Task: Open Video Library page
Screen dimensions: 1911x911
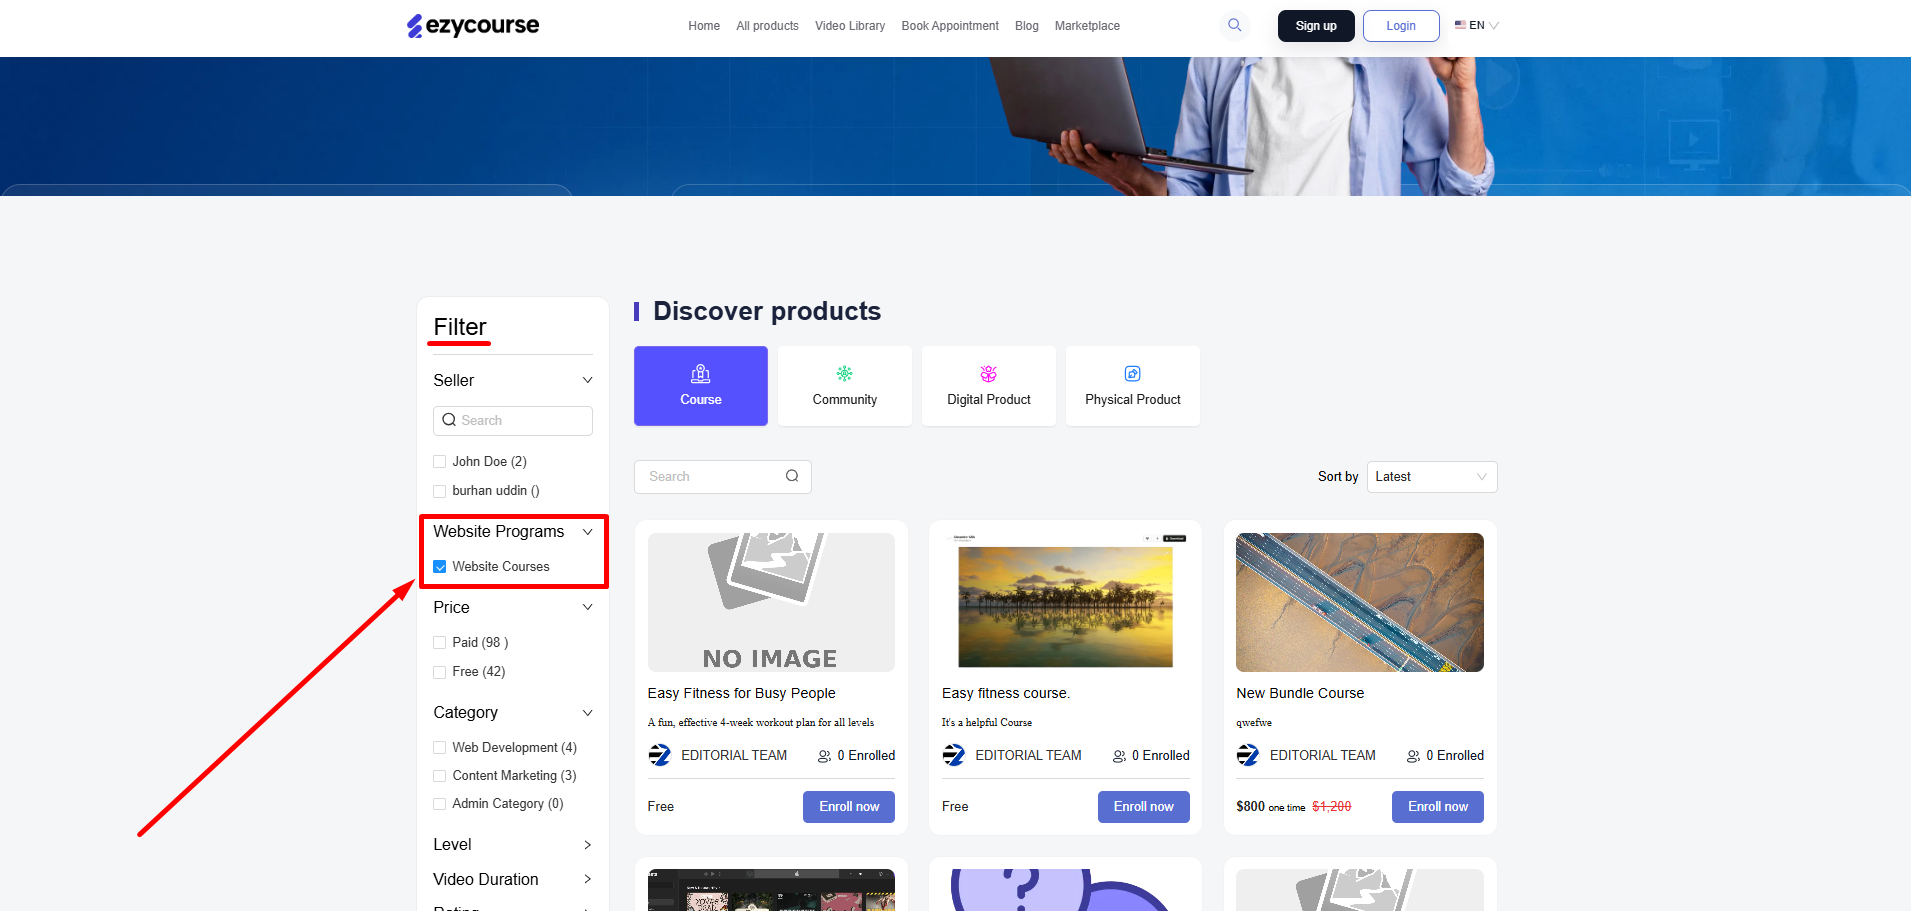Action: (850, 26)
